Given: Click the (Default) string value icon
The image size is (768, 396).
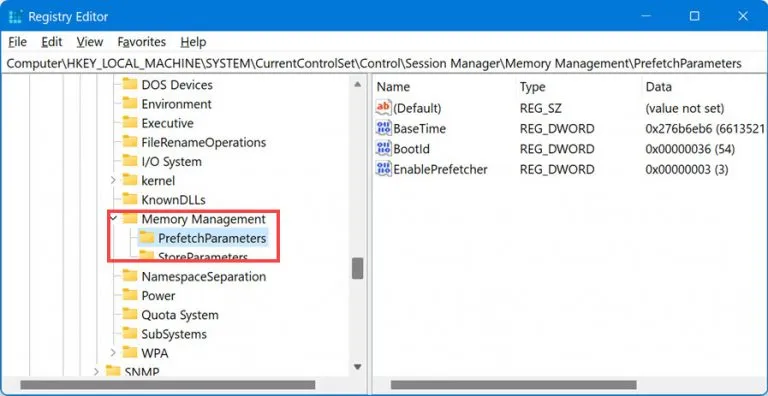Looking at the screenshot, I should pos(384,108).
